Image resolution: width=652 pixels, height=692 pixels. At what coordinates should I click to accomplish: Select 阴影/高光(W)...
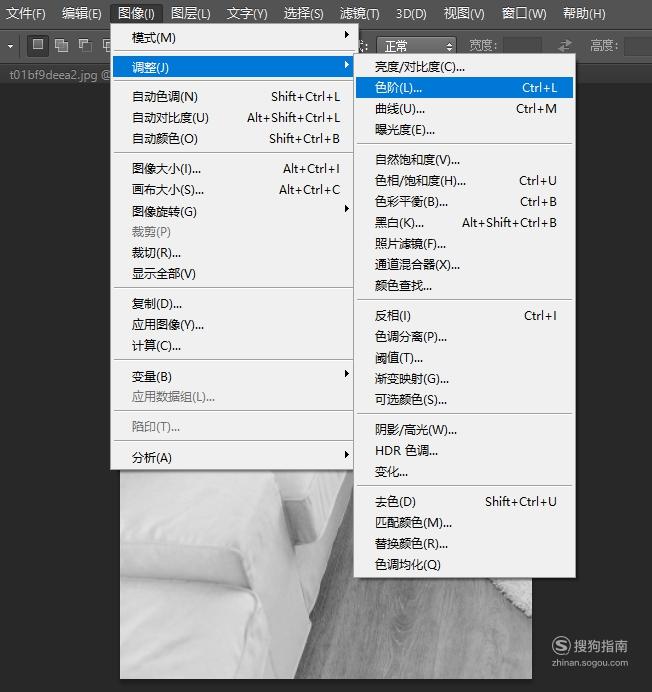464,429
